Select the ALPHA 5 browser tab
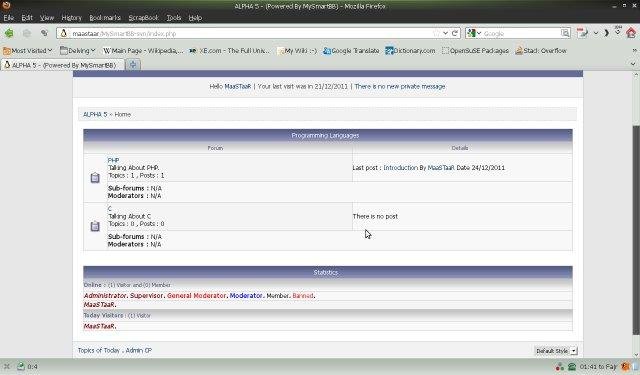This screenshot has height=375, width=640. pos(62,65)
